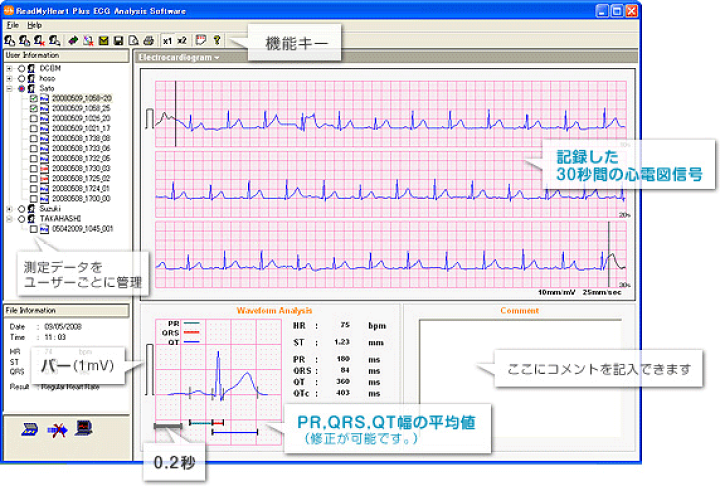Check the 20080508_1738_08 record checkbox
This screenshot has height=486, width=720.
34,139
